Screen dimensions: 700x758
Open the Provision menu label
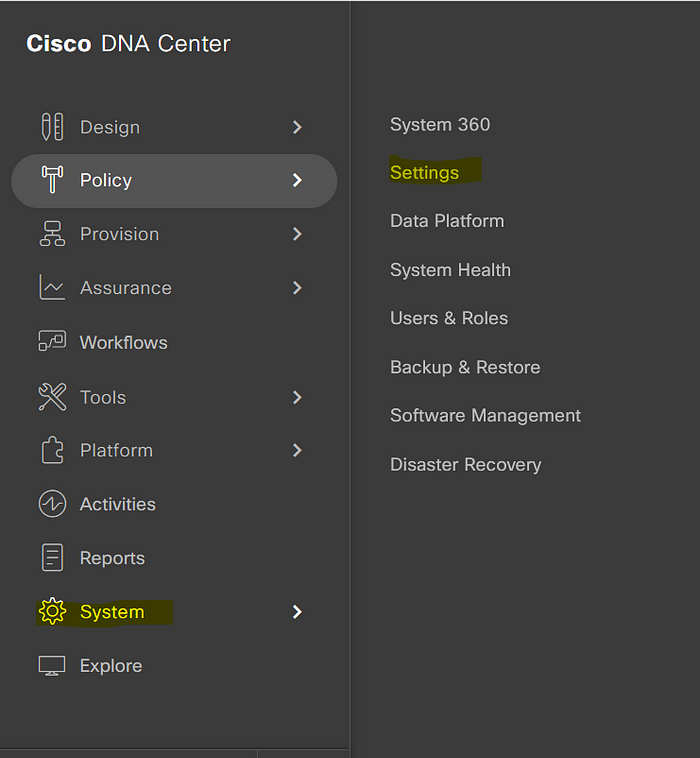pos(119,234)
